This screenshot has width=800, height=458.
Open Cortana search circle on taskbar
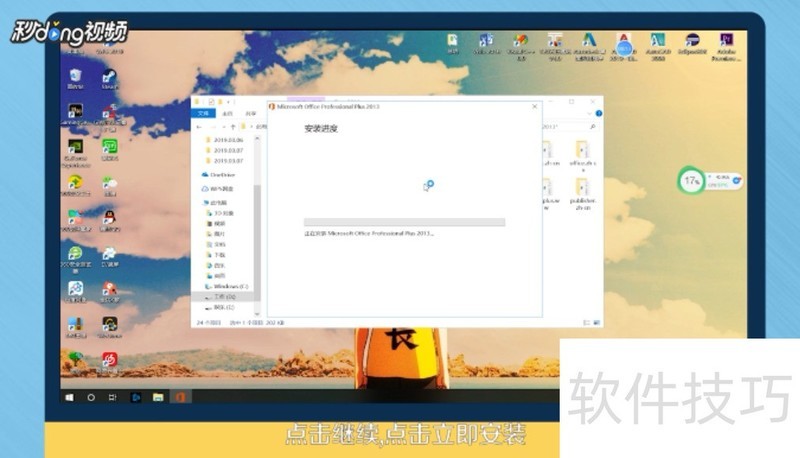click(91, 397)
